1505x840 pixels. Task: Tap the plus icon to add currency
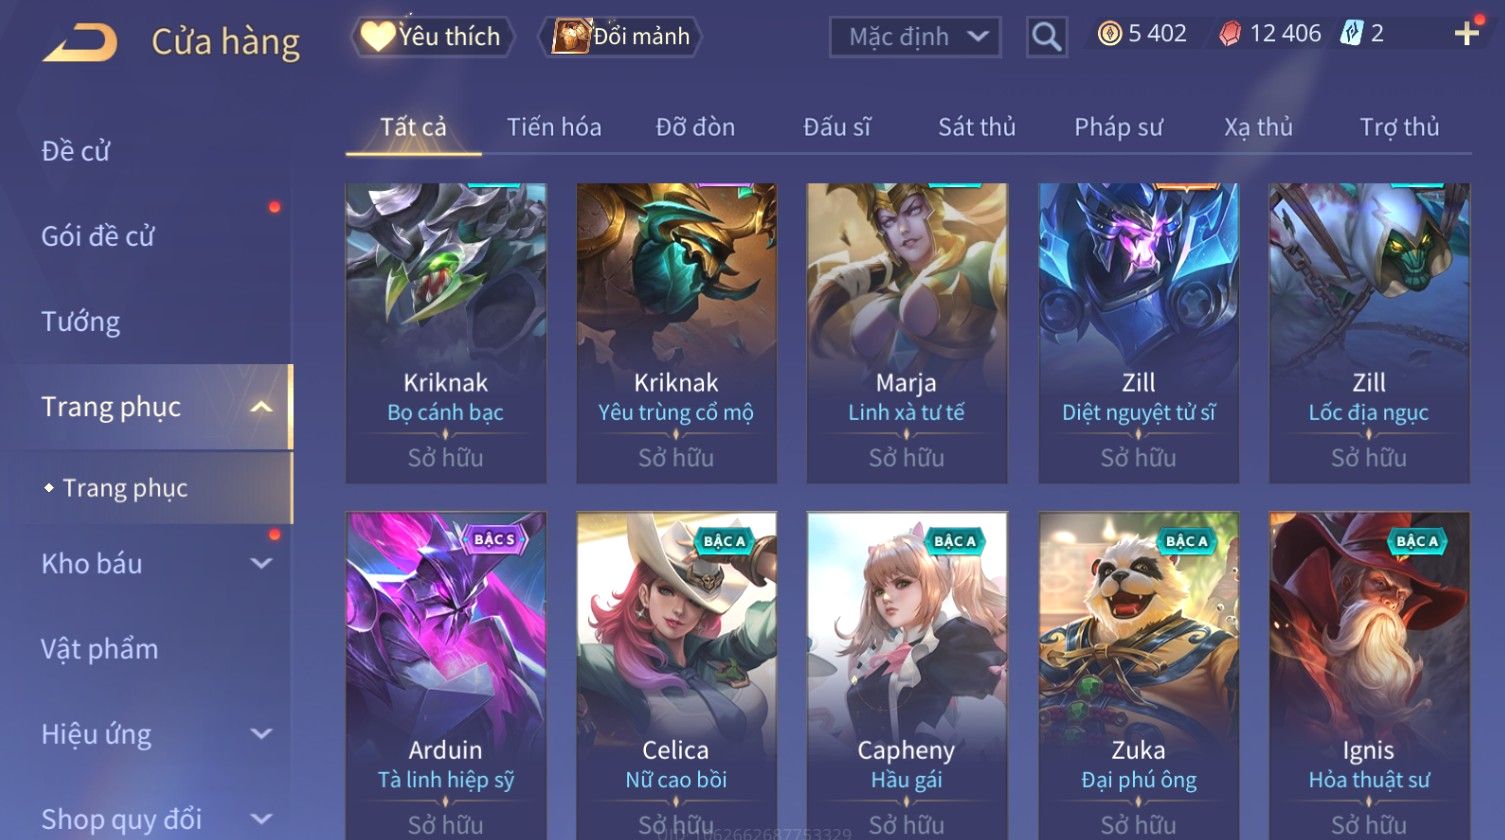coord(1466,34)
